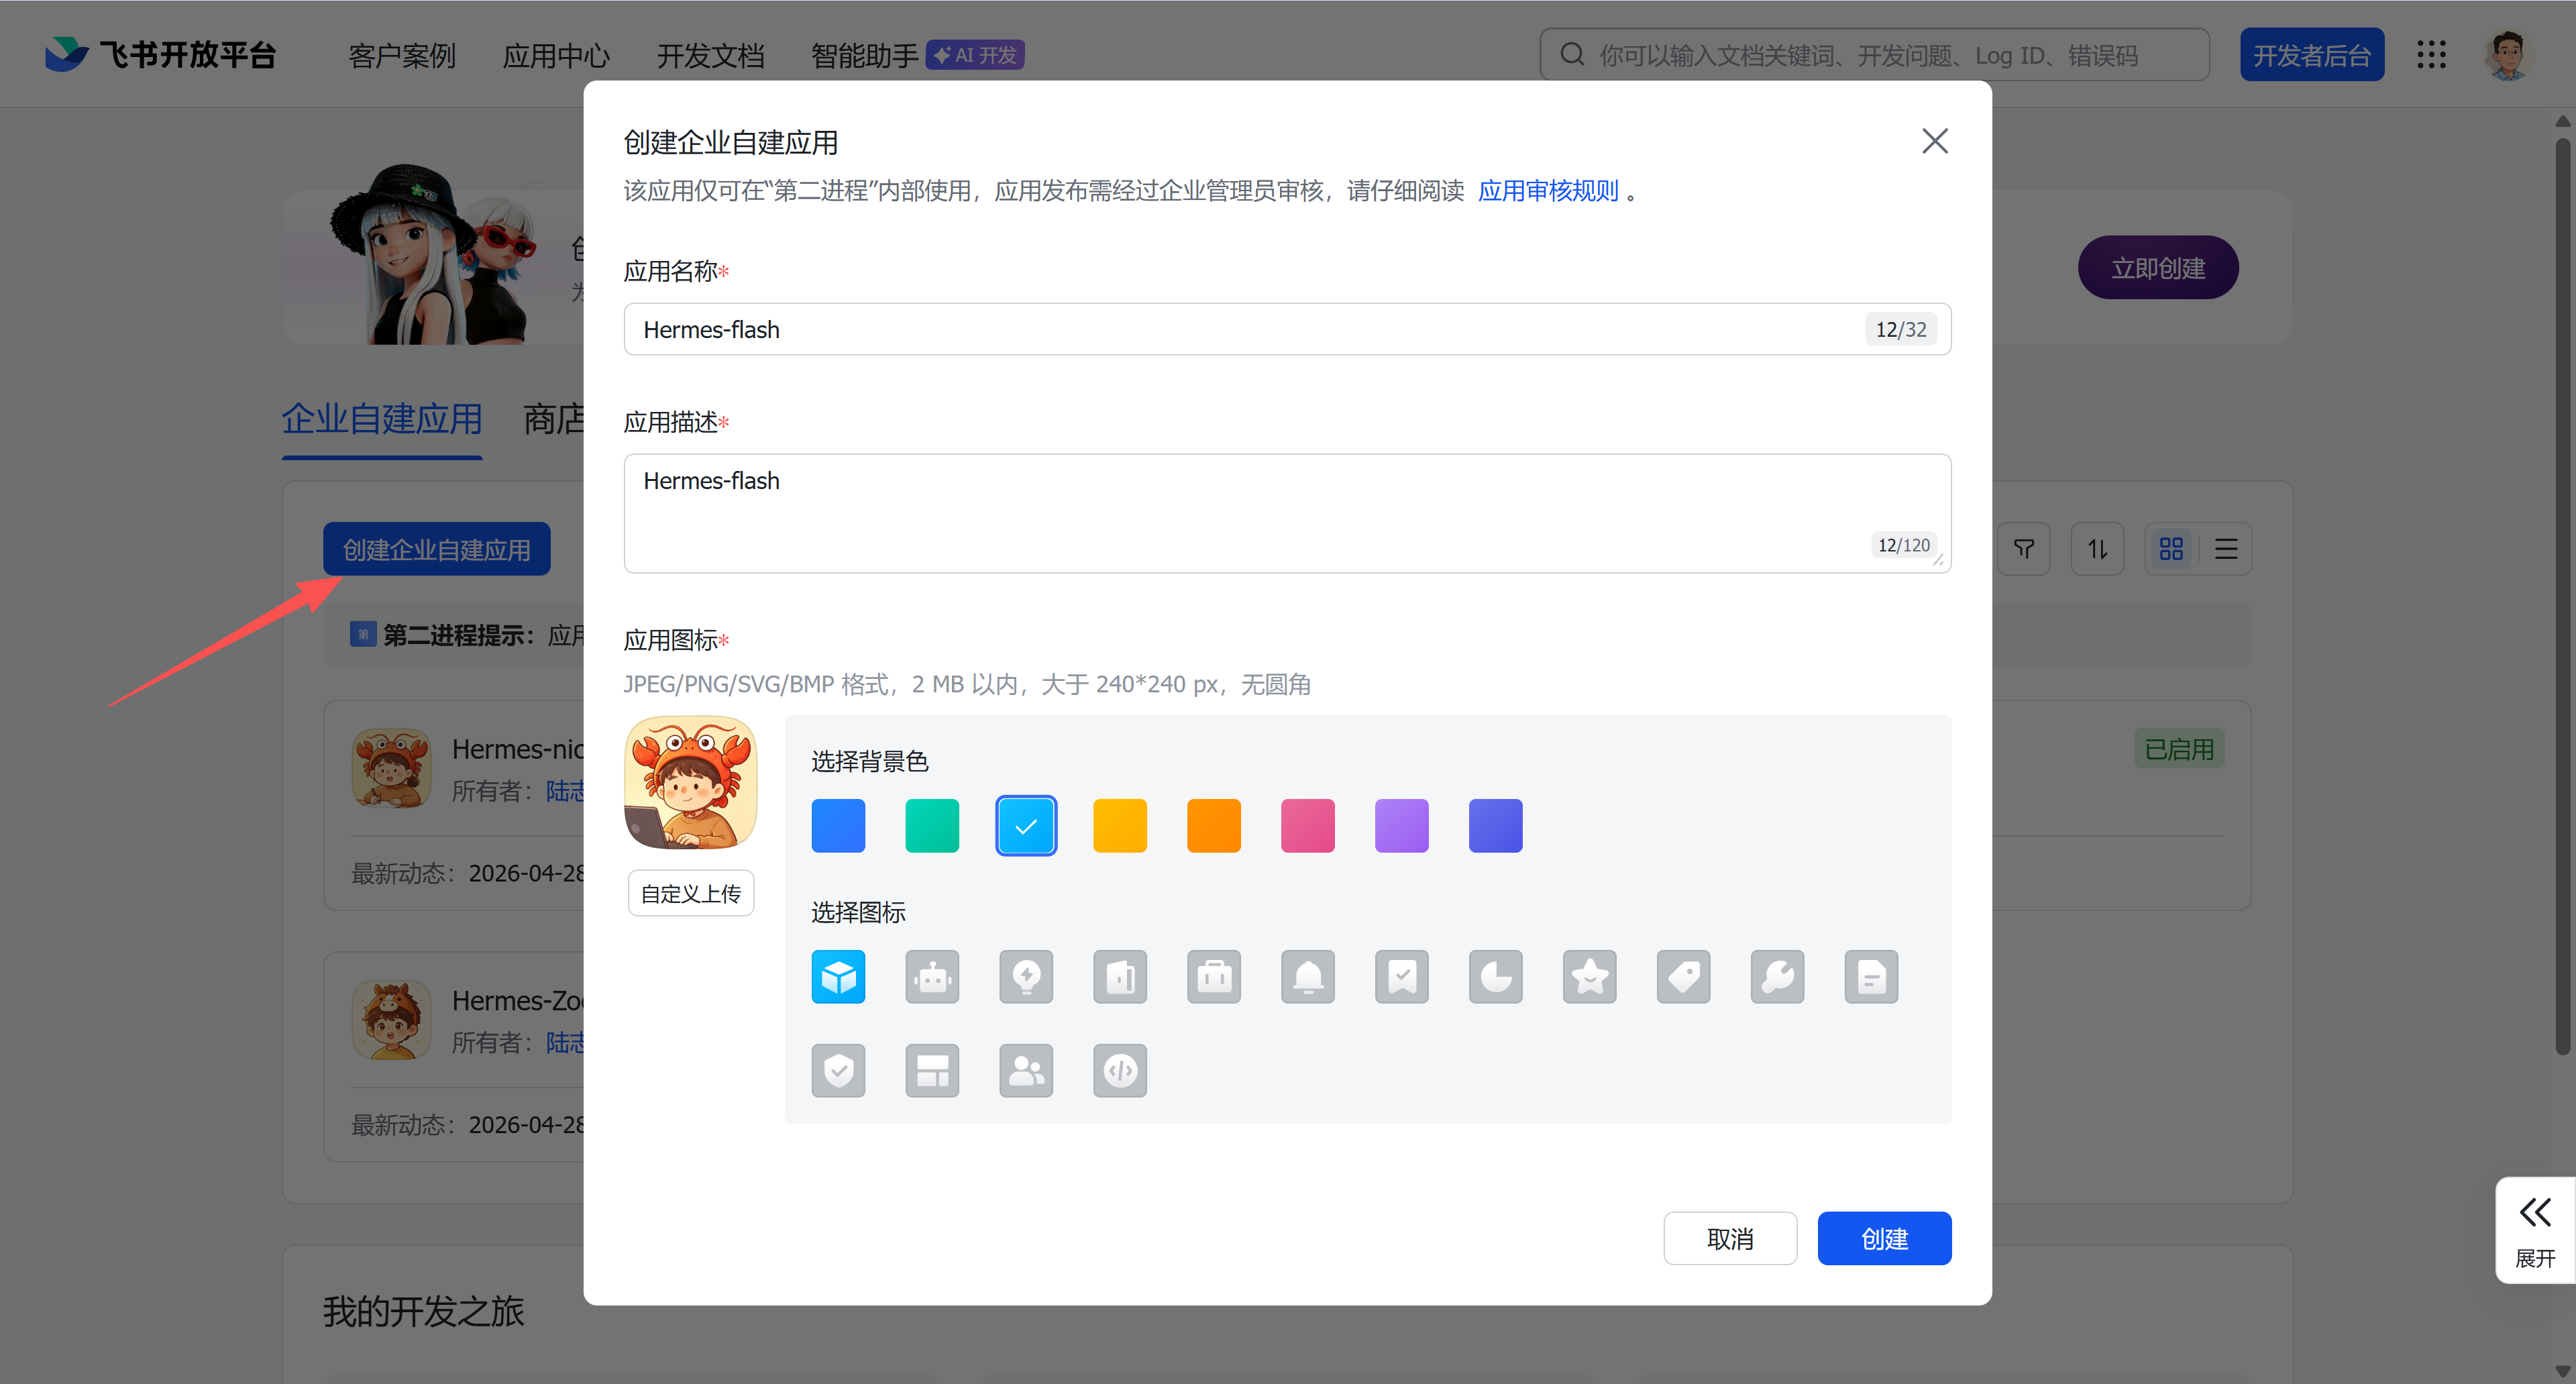Pick the yellow background color swatch

pyautogui.click(x=1120, y=826)
